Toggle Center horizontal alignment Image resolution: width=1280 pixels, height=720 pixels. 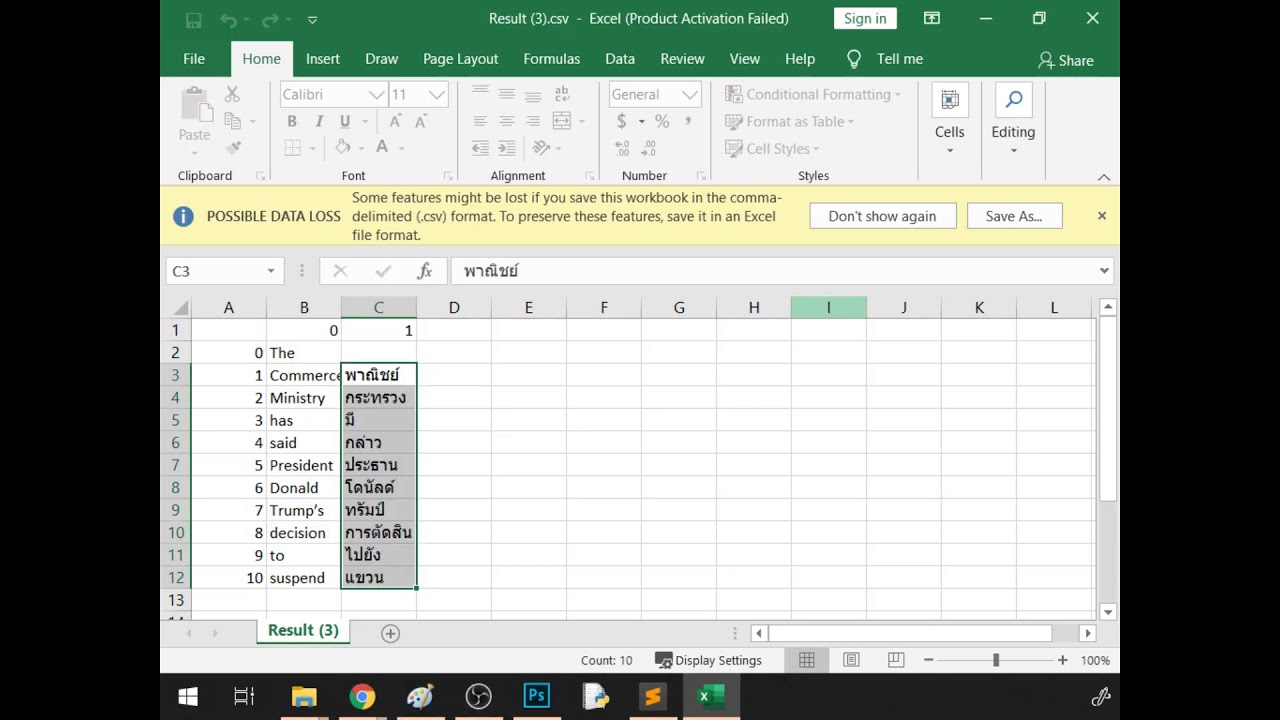tap(507, 121)
